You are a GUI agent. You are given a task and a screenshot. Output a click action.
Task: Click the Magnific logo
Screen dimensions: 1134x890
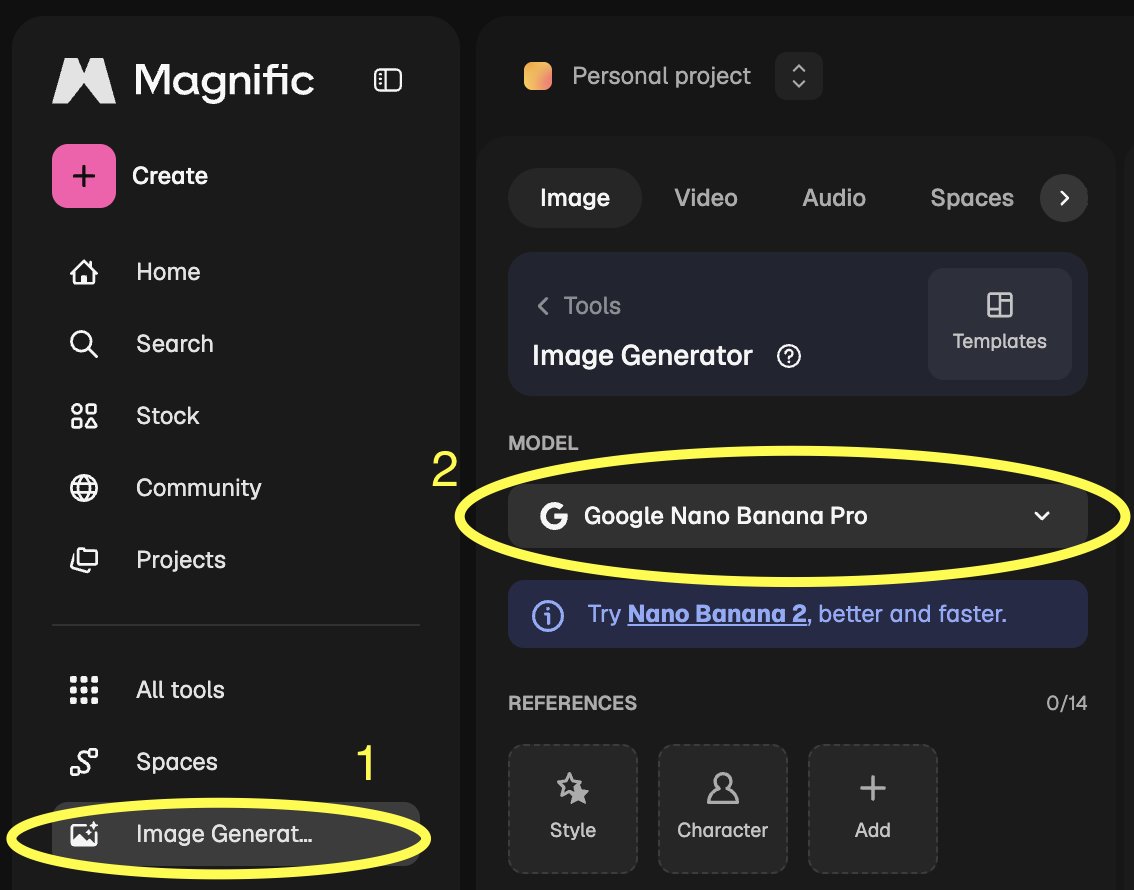pyautogui.click(x=183, y=80)
